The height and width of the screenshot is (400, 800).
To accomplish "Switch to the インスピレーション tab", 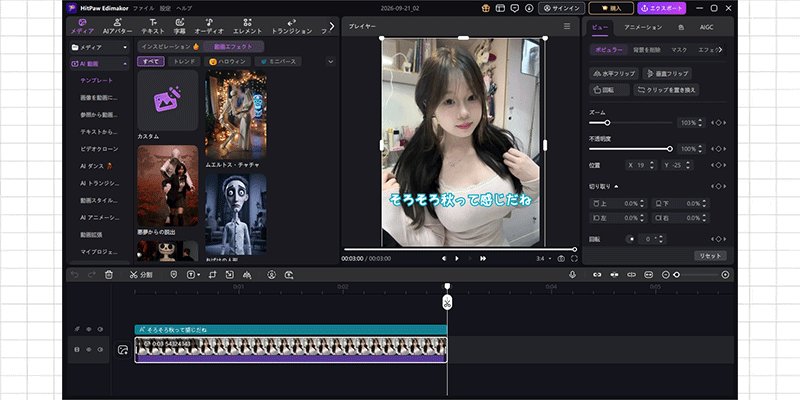I will point(170,47).
